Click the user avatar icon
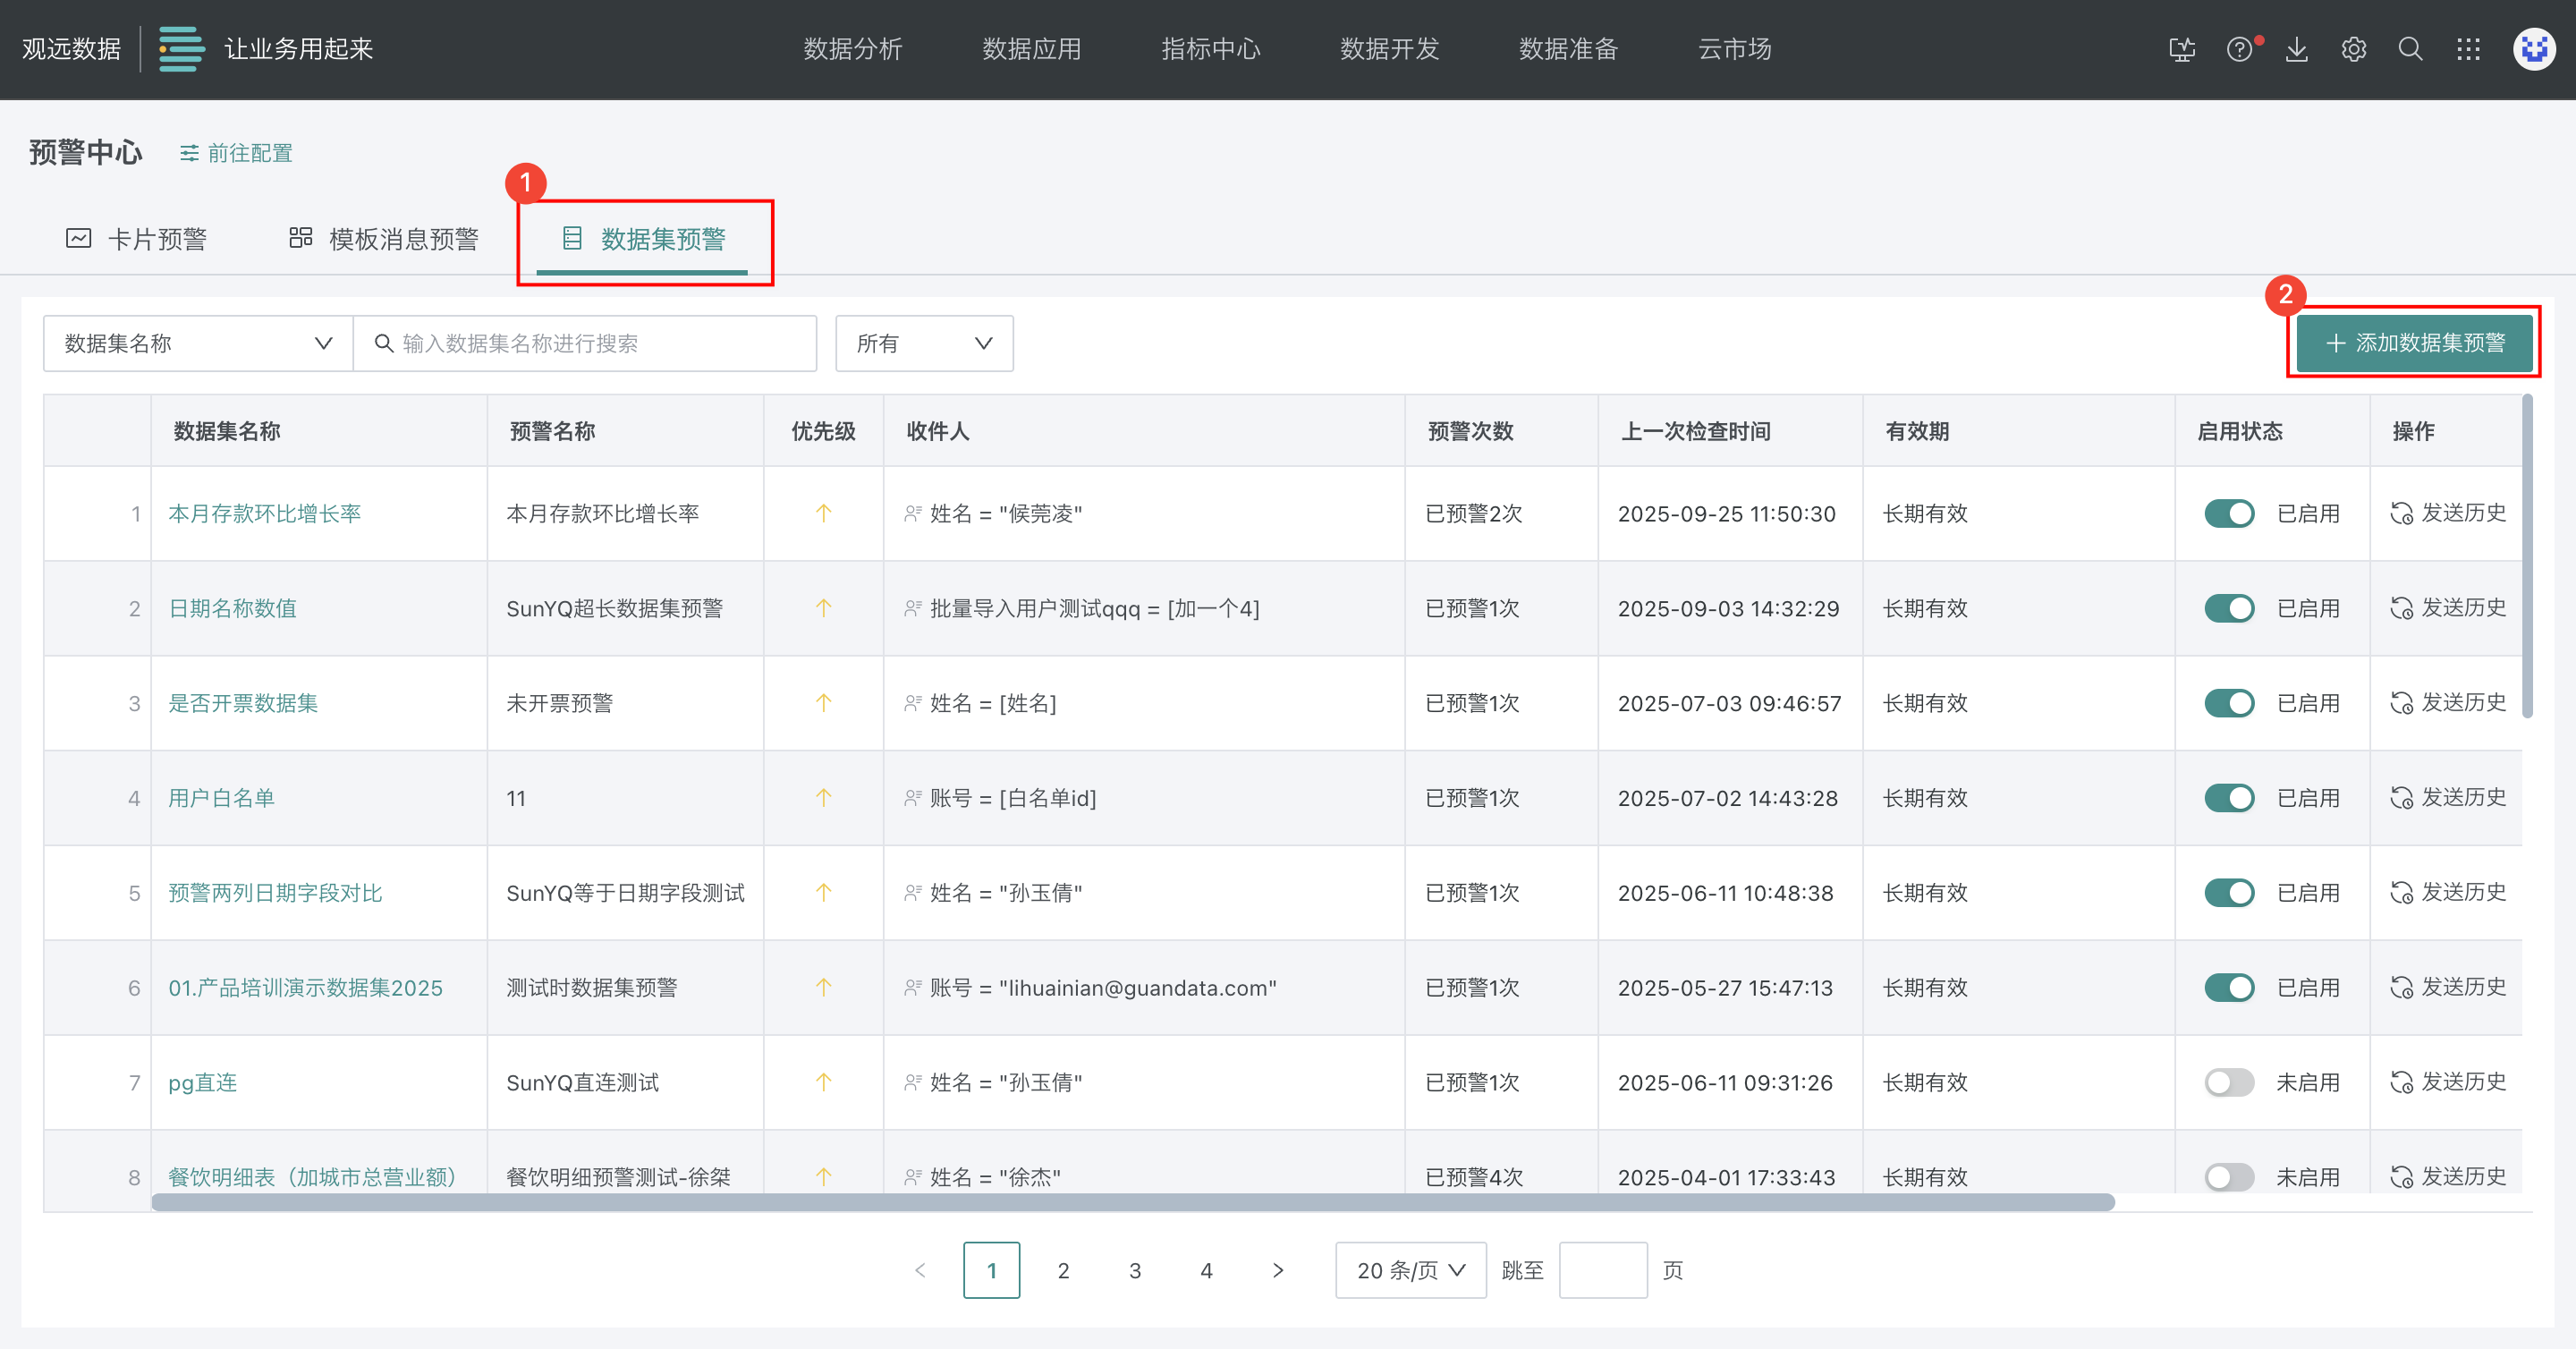Screen dimensions: 2576x1349 point(2534,49)
